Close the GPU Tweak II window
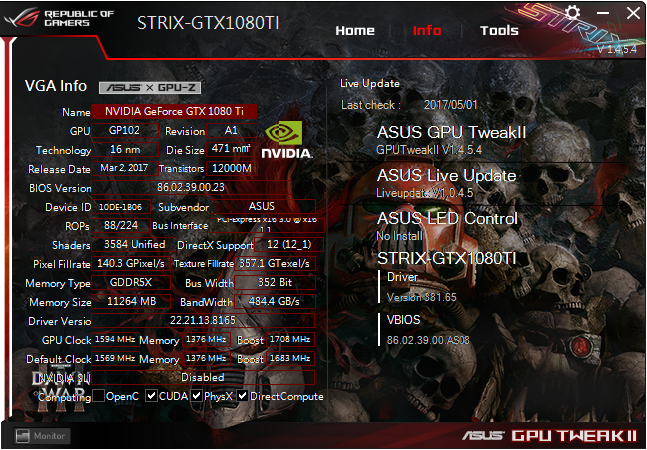The height and width of the screenshot is (450, 647). [x=633, y=13]
